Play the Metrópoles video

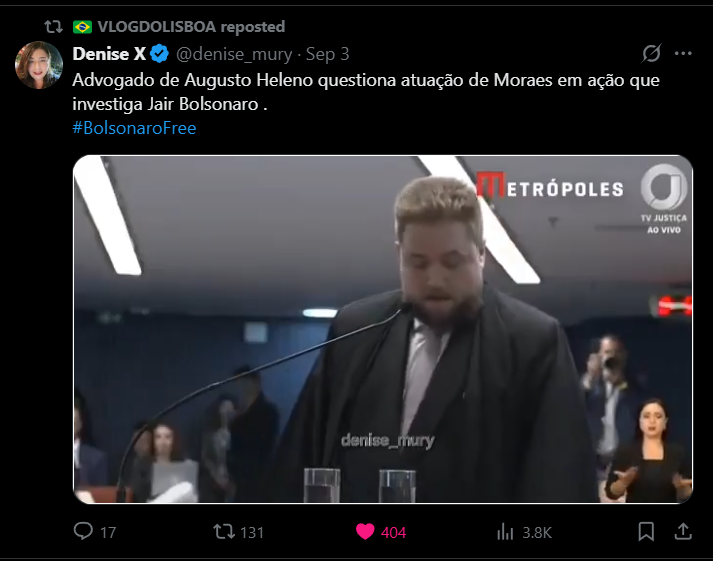[x=382, y=329]
